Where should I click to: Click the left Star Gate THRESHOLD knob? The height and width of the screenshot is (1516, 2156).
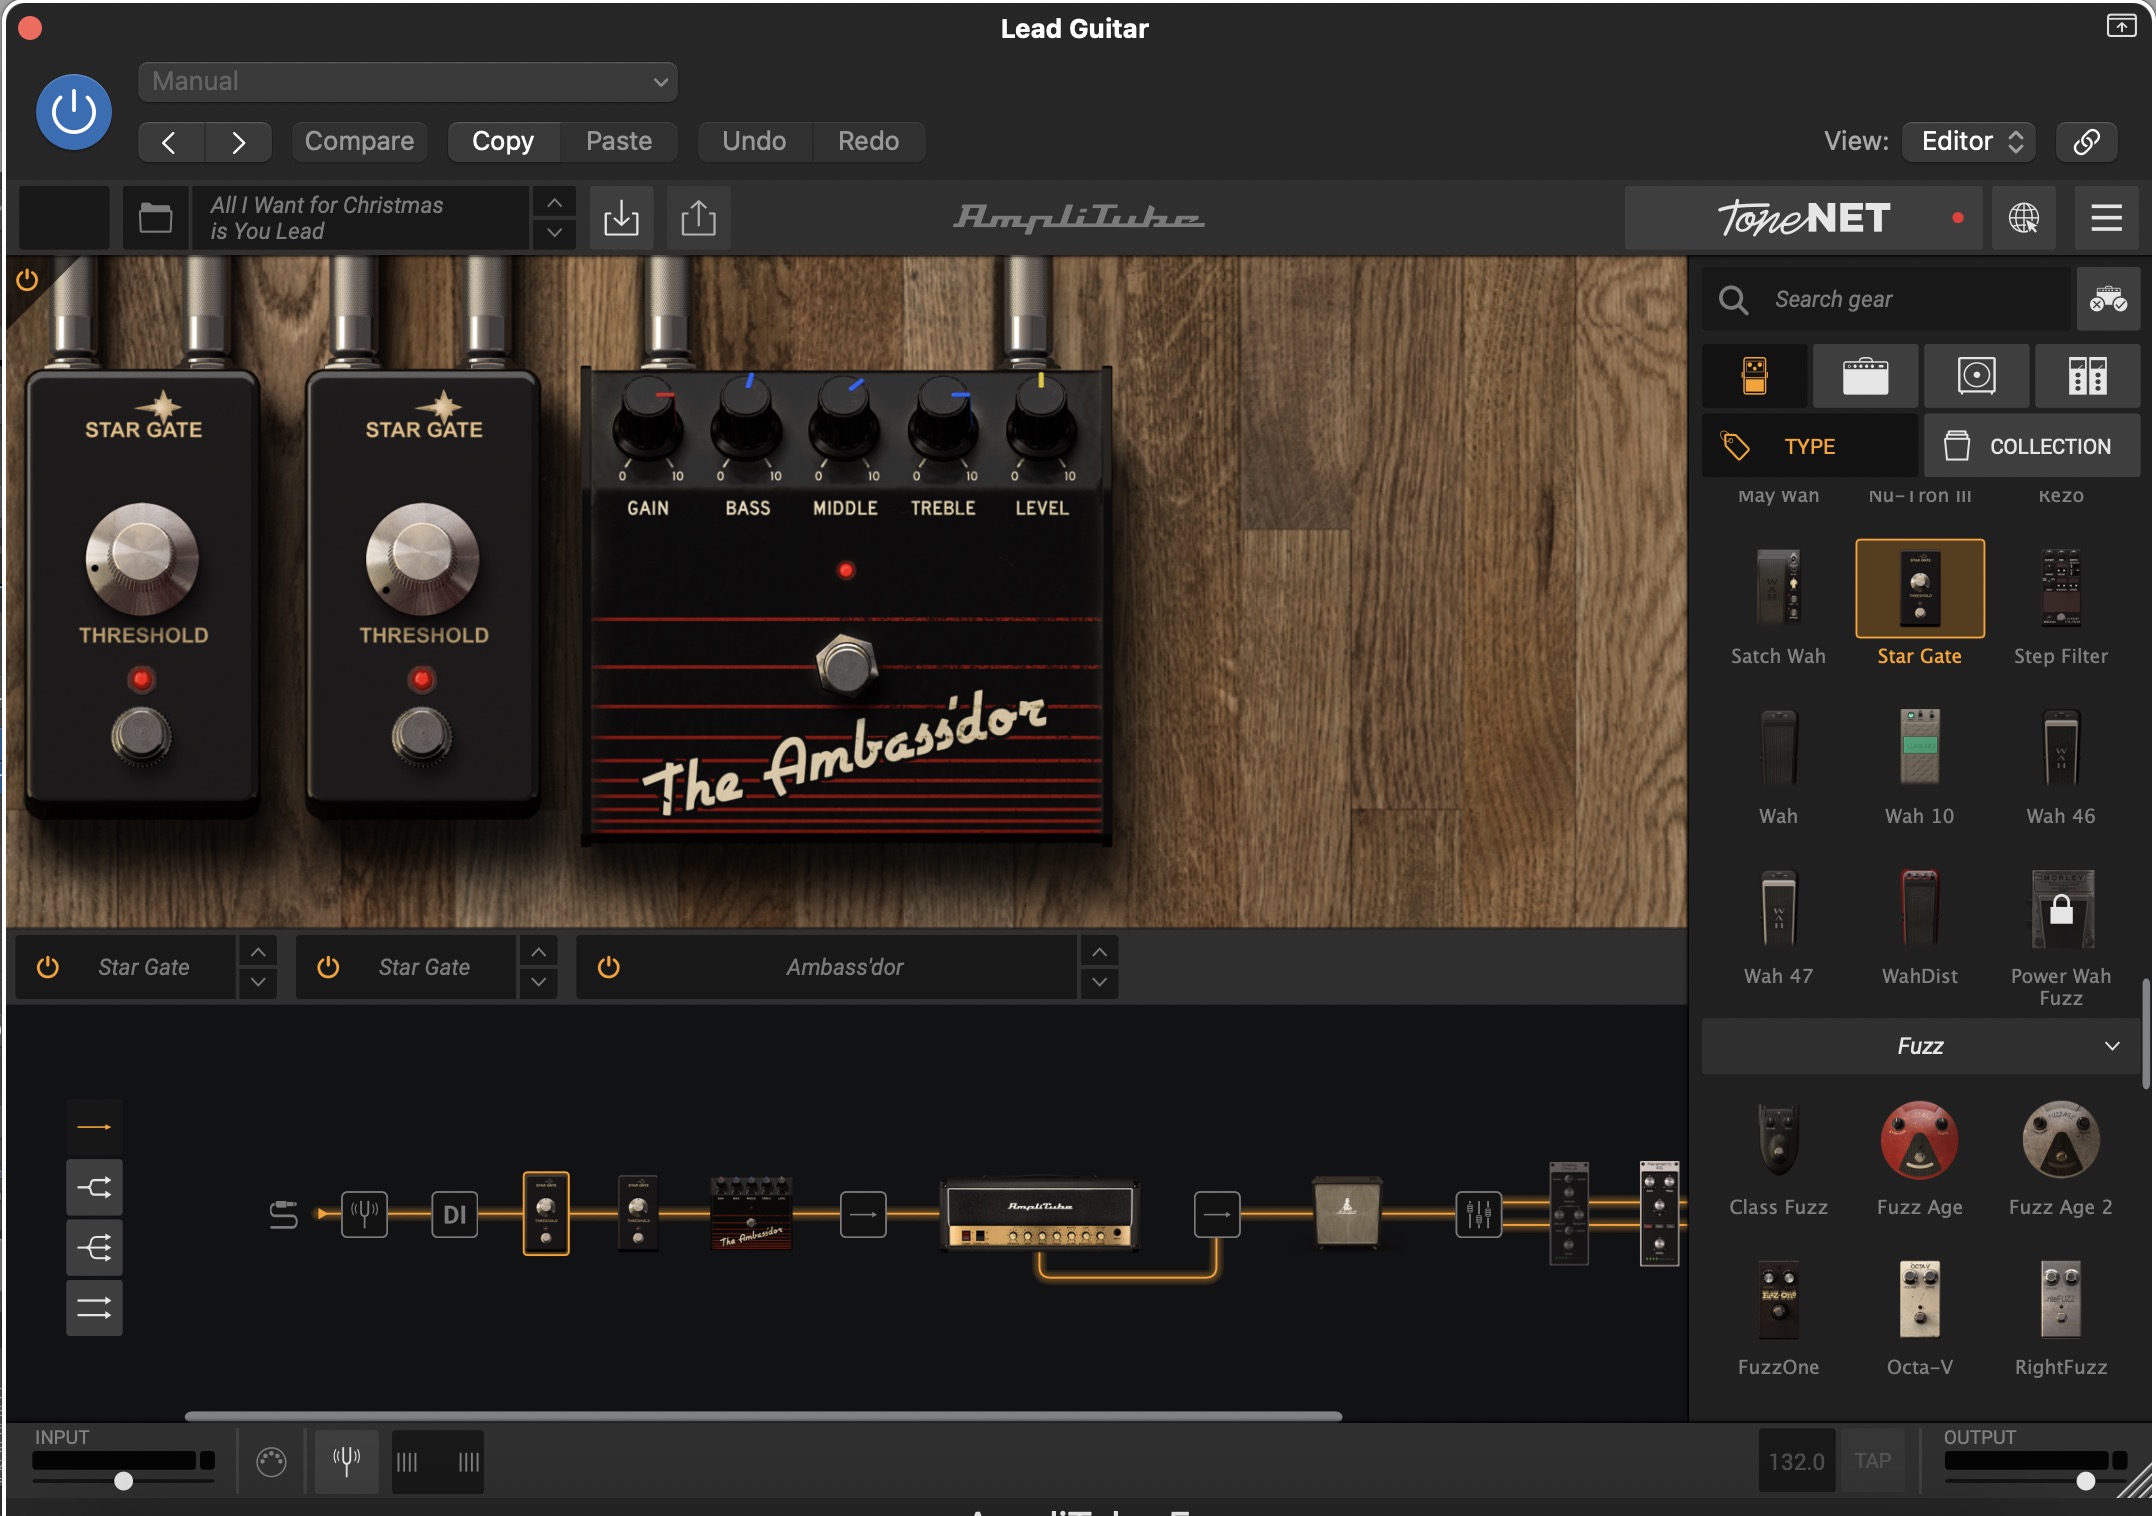coord(142,558)
